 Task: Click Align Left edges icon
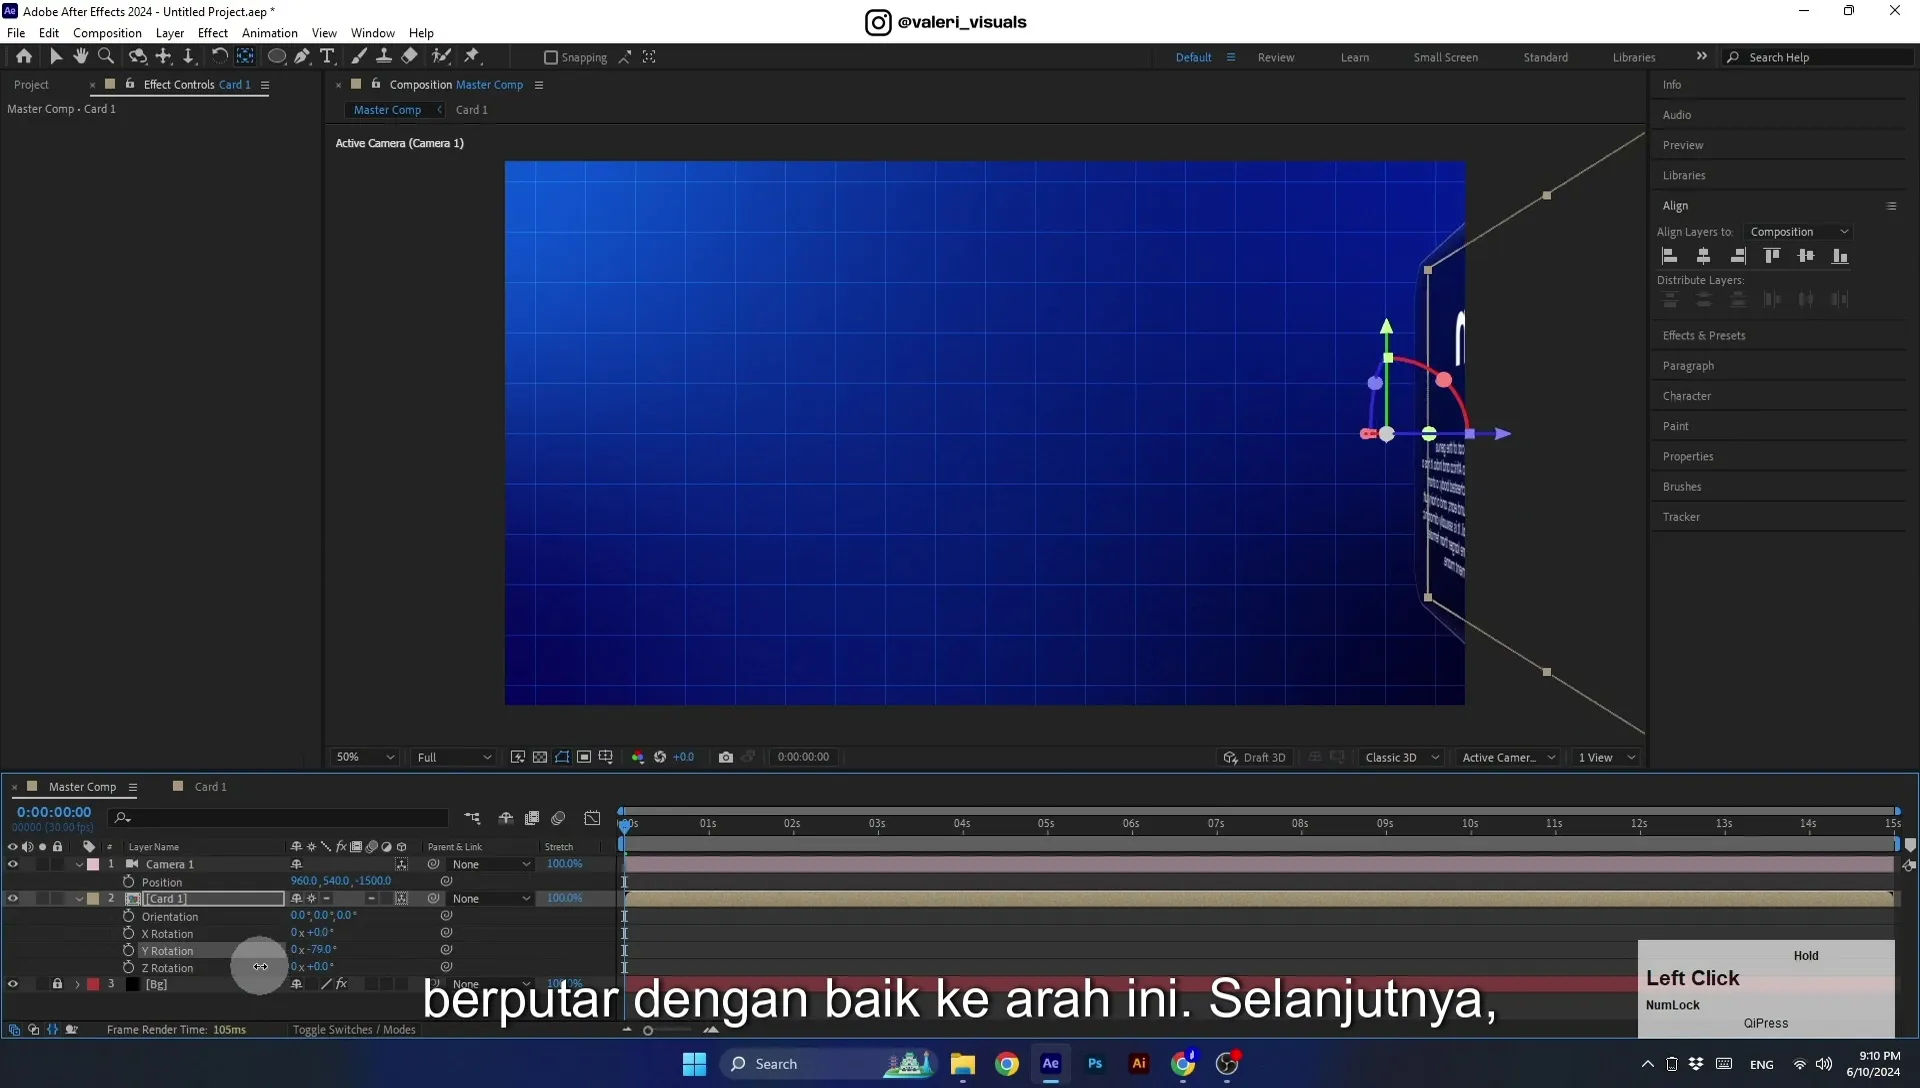(1670, 257)
